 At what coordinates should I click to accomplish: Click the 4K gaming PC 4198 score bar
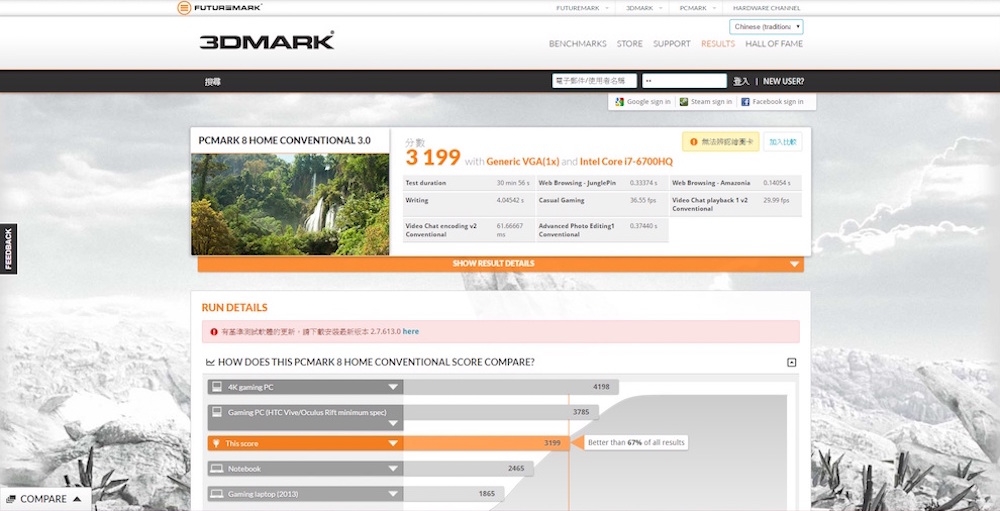click(511, 387)
